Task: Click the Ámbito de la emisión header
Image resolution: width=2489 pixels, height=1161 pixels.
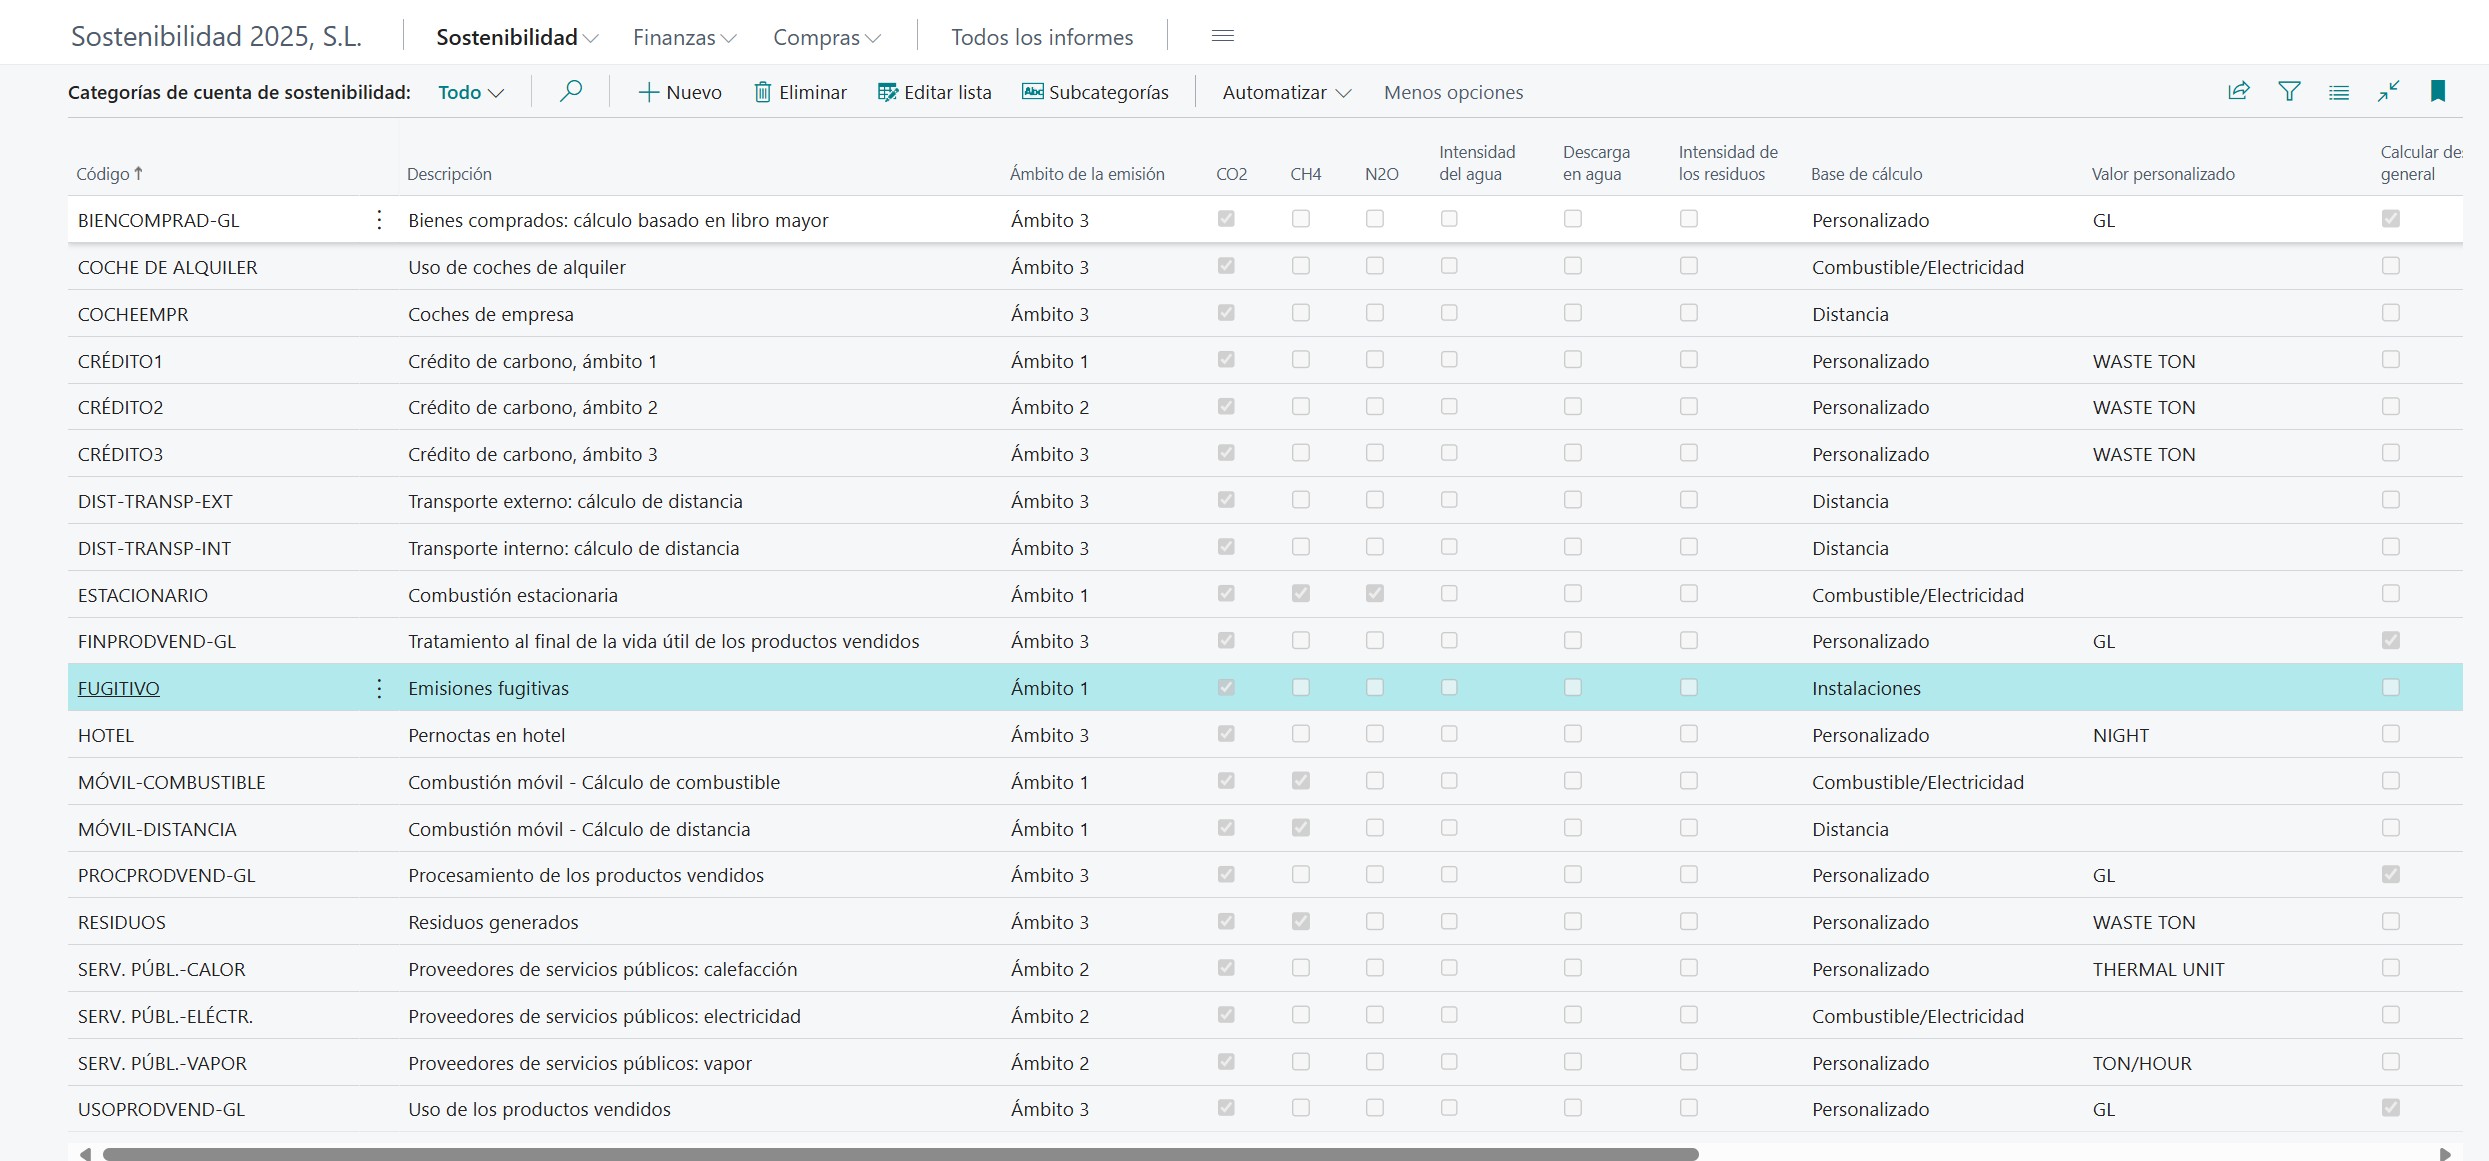Action: point(1087,174)
